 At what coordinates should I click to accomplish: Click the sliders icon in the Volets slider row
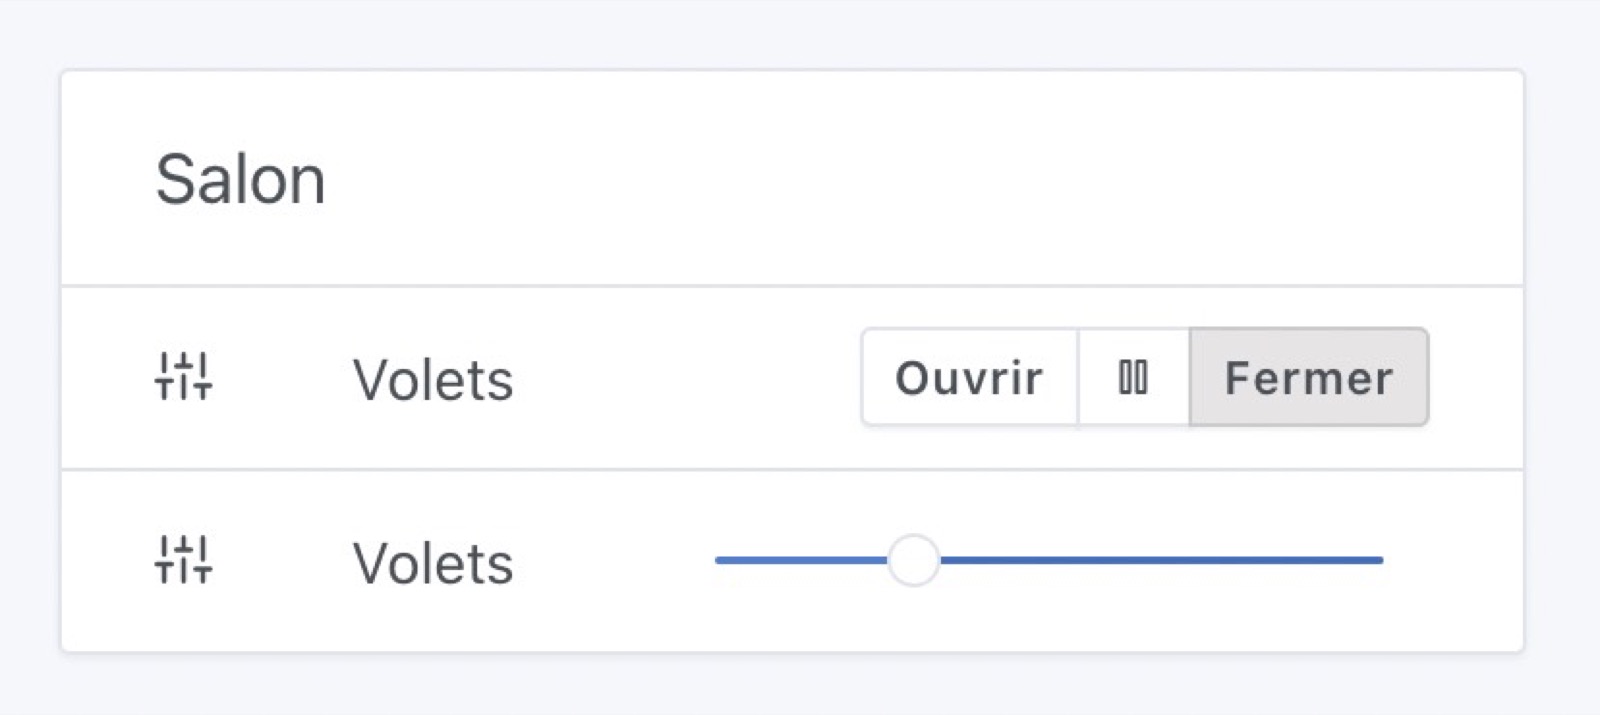coord(184,560)
